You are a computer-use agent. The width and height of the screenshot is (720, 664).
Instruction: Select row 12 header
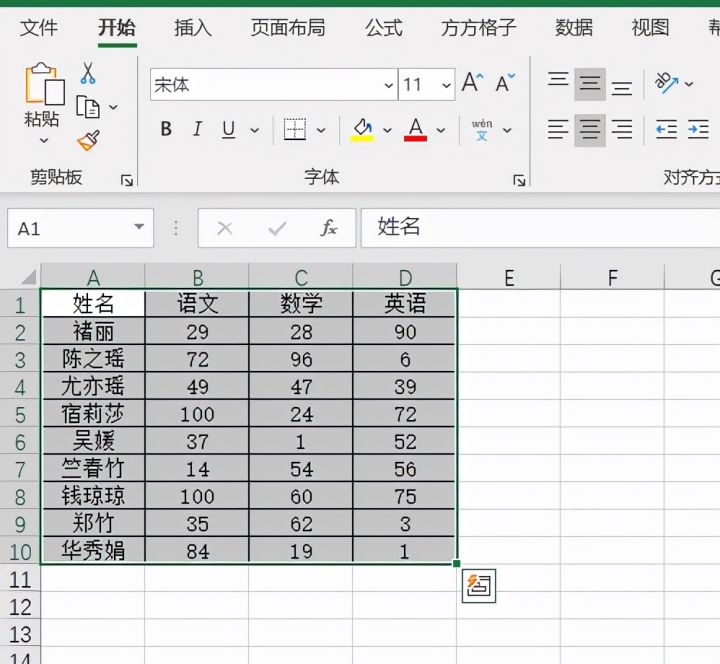tap(20, 607)
